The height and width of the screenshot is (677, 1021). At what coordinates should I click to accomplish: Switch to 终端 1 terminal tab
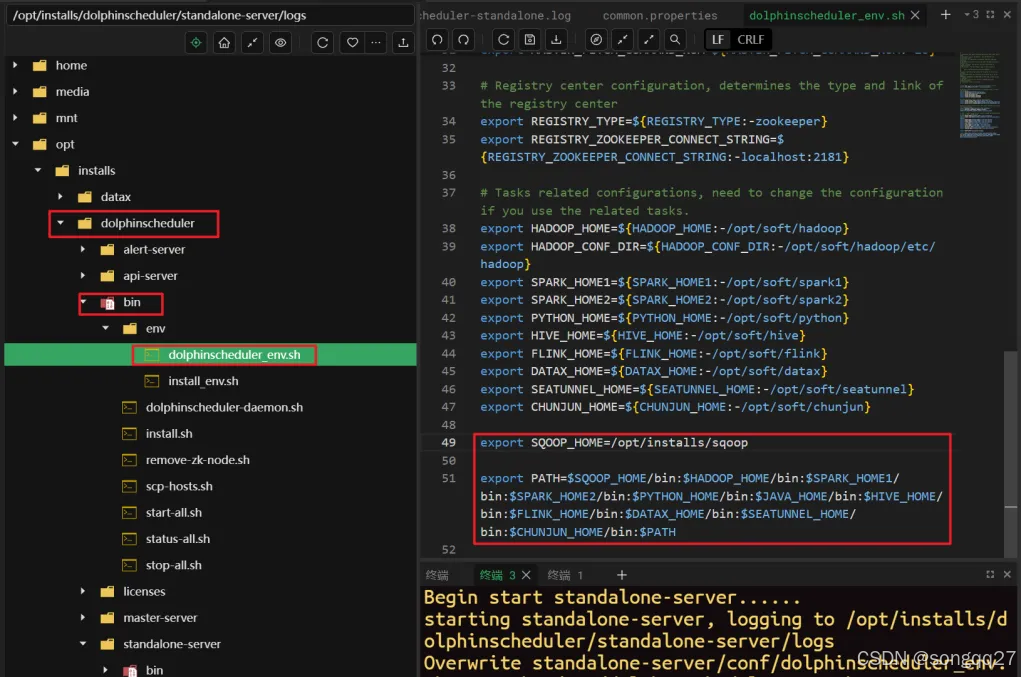[565, 575]
